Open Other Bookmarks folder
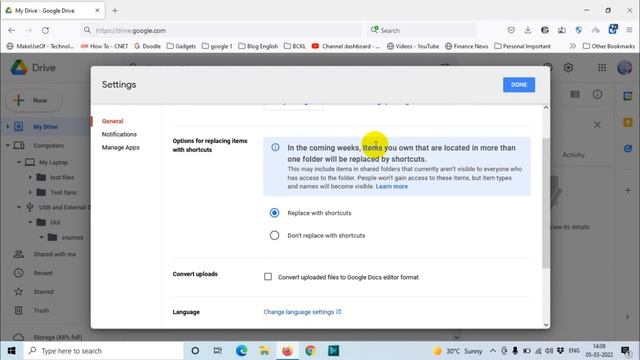 pyautogui.click(x=609, y=46)
